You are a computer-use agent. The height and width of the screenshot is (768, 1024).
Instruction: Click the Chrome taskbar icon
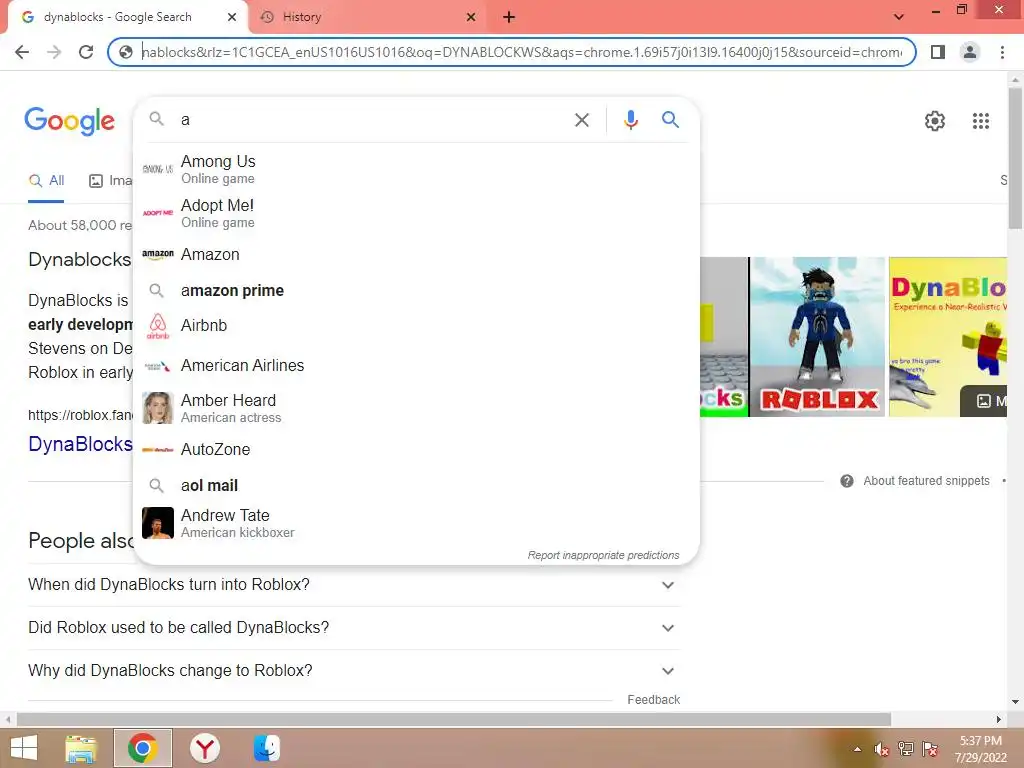click(142, 748)
